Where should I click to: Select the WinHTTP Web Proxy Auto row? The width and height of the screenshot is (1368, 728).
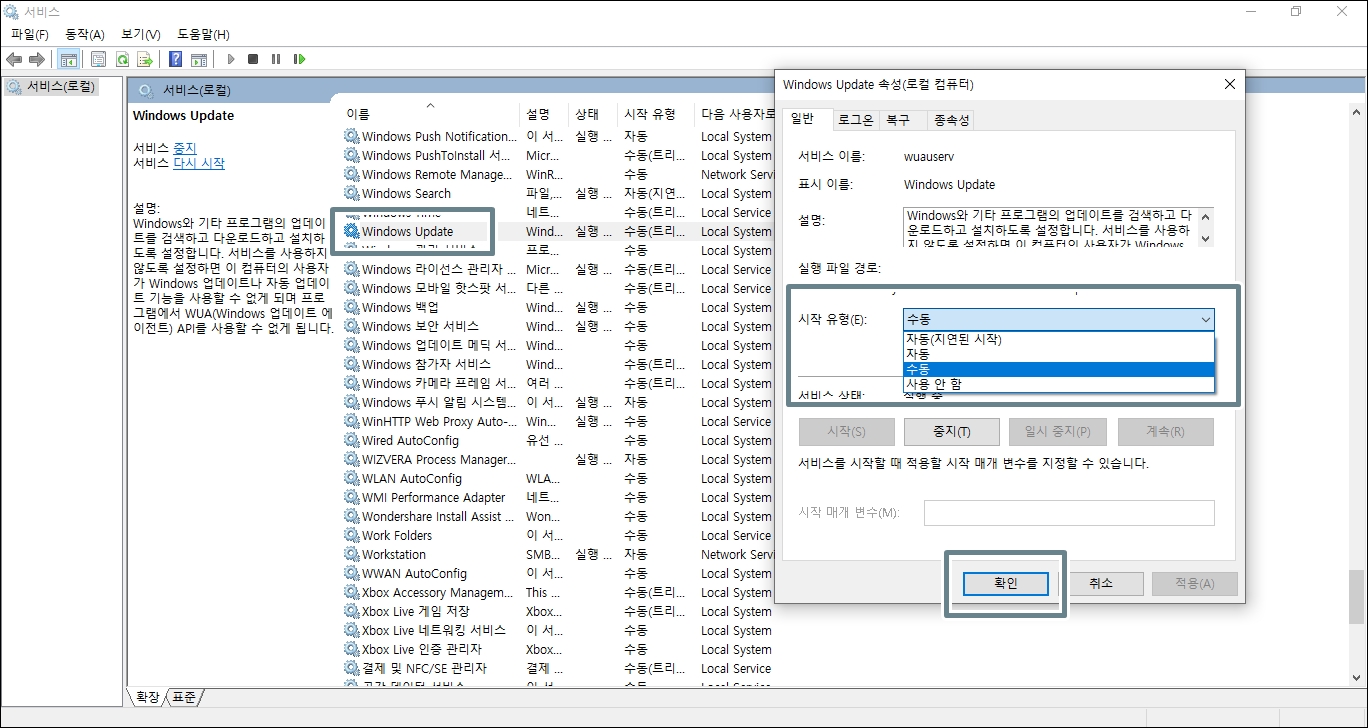click(x=558, y=421)
